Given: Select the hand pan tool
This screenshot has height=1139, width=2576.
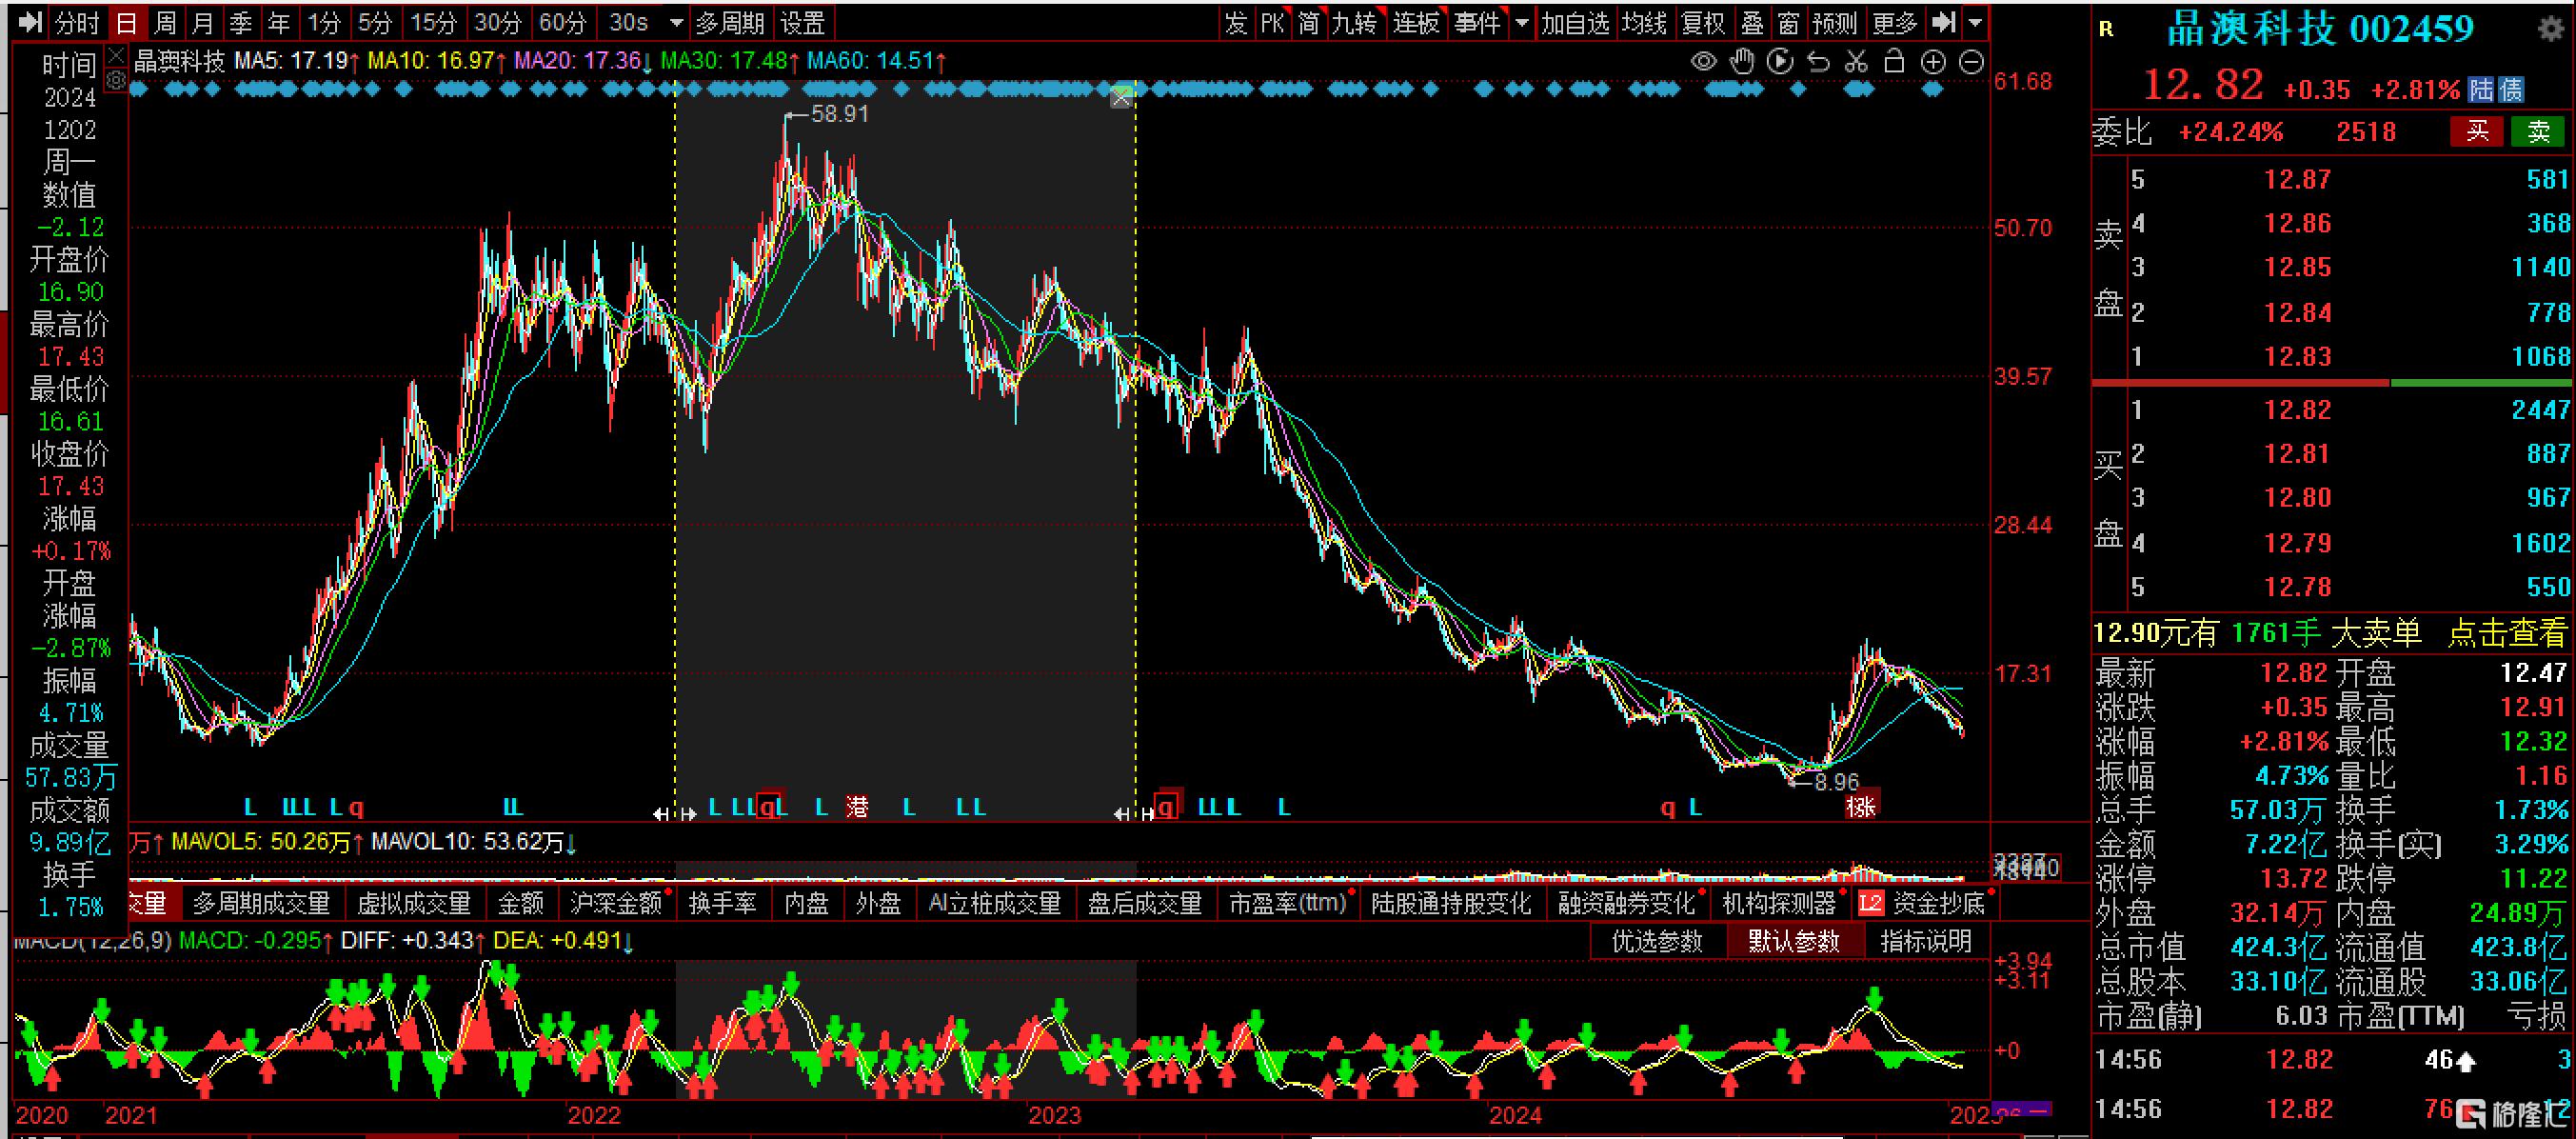Looking at the screenshot, I should tap(1742, 62).
